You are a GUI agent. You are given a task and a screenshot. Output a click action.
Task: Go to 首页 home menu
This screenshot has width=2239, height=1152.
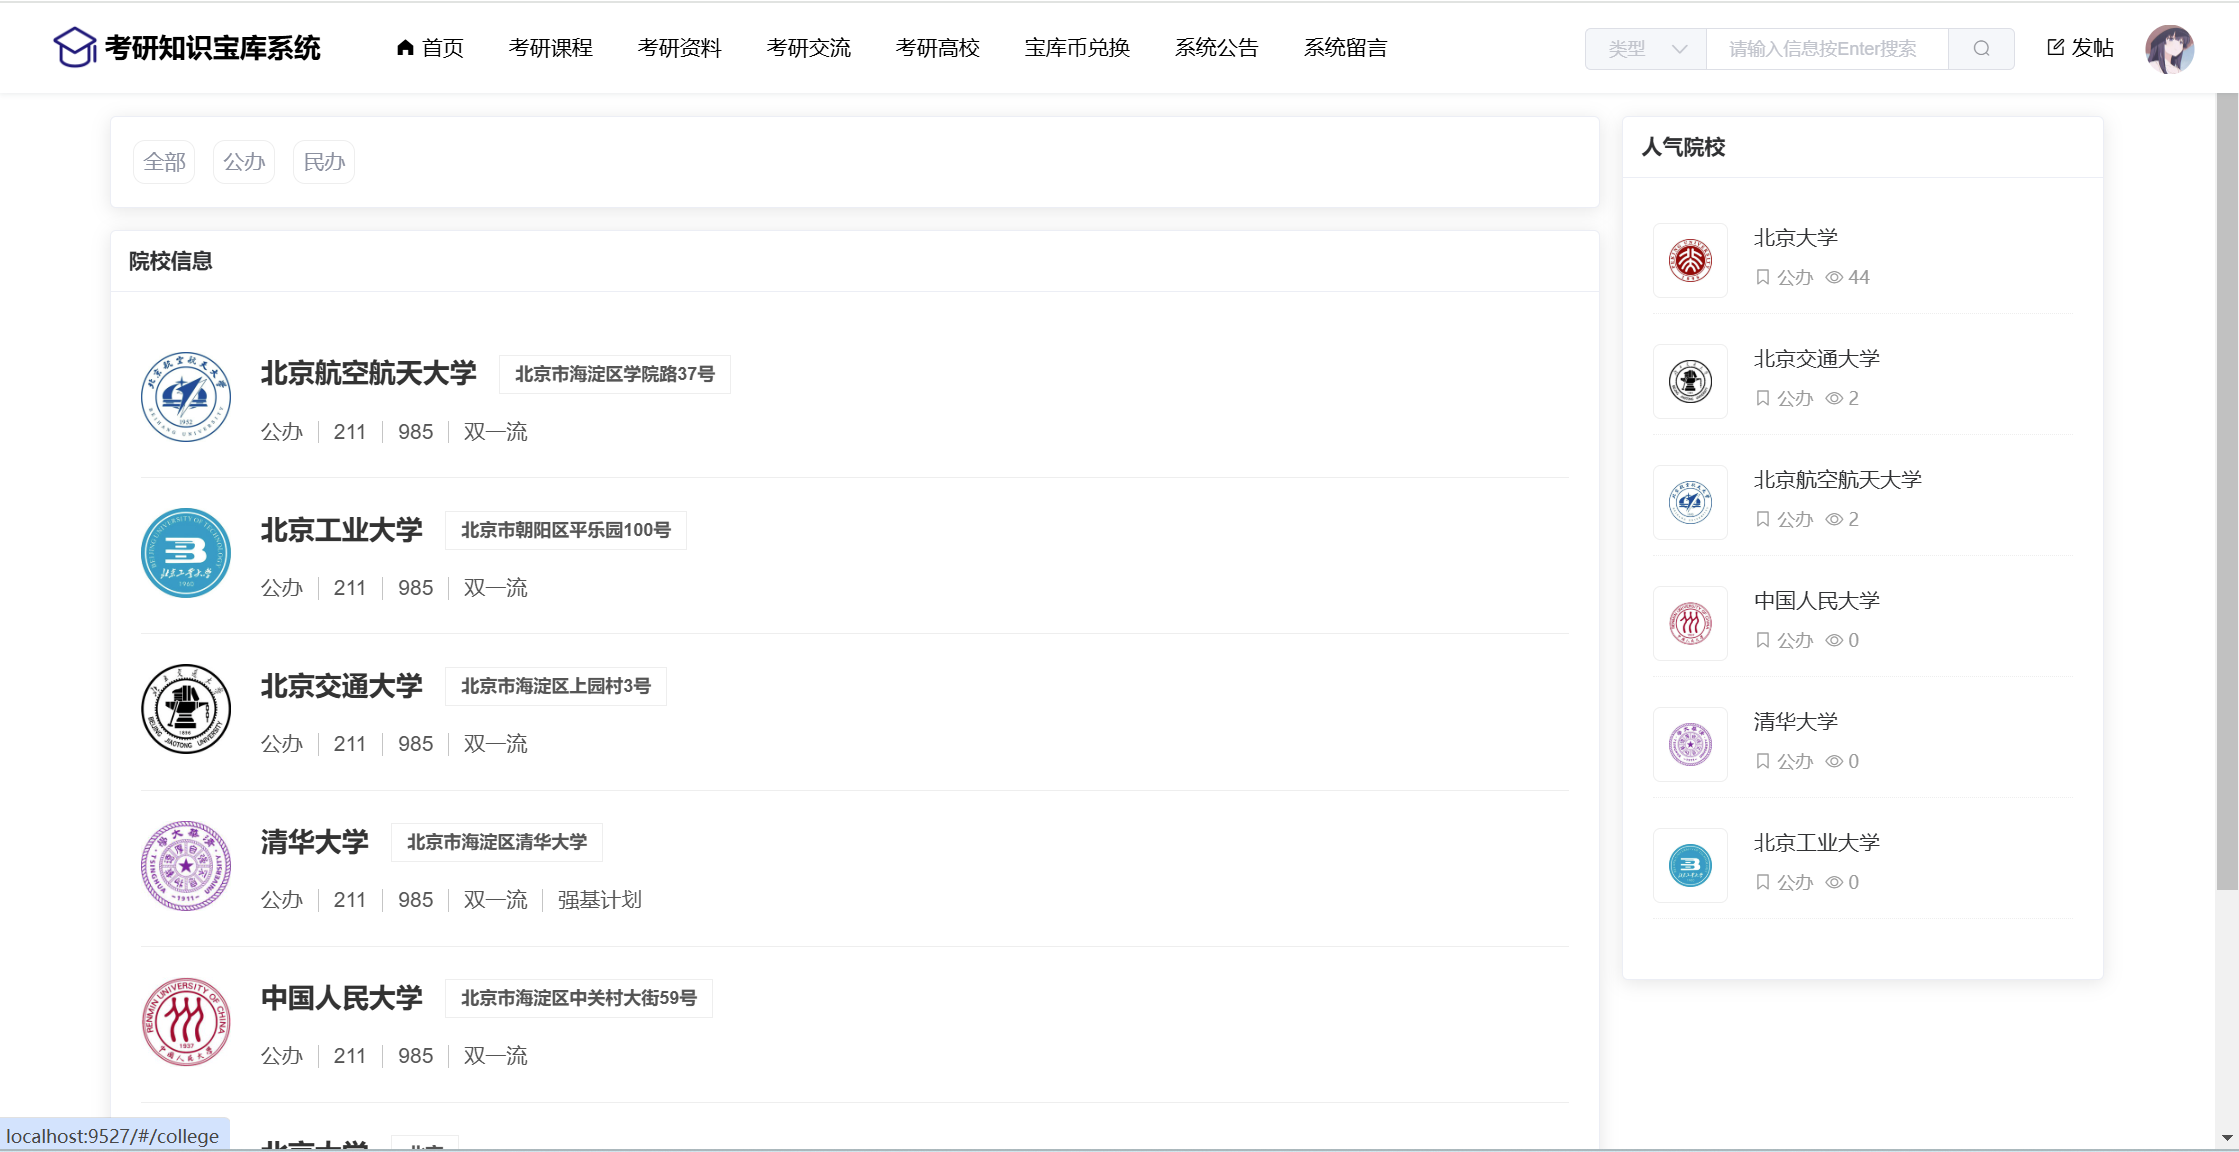(x=430, y=48)
